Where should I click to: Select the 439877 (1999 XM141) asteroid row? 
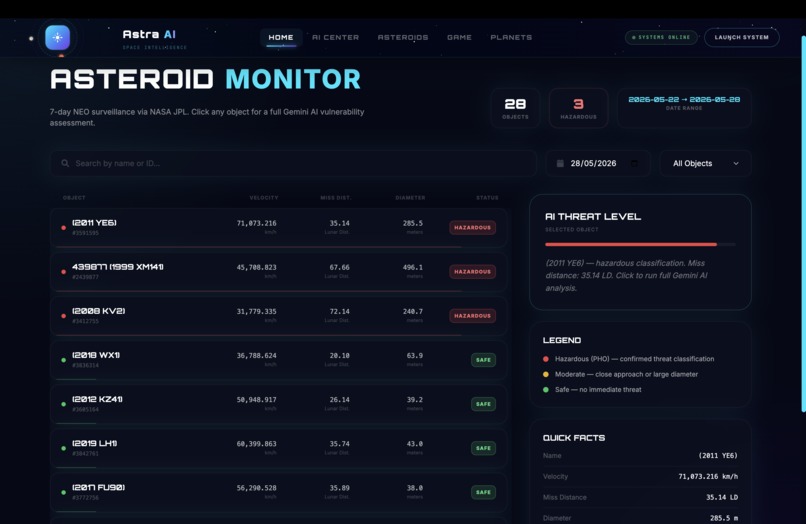[279, 272]
